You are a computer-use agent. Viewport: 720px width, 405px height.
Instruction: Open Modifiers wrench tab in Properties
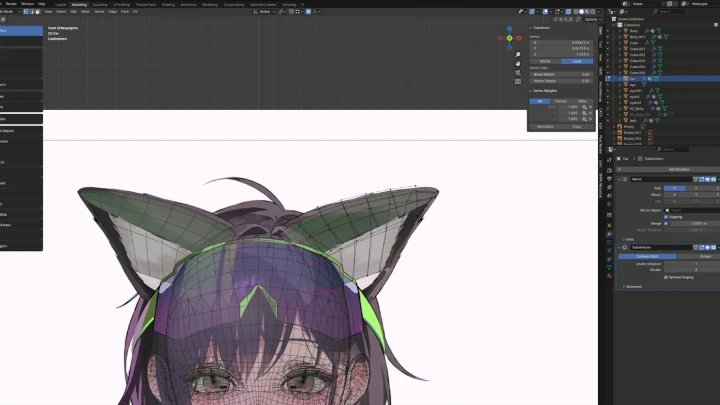pyautogui.click(x=609, y=234)
